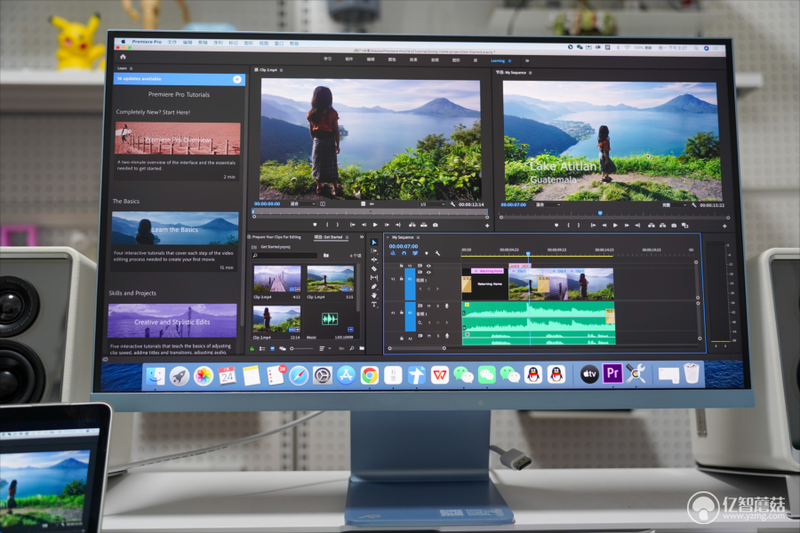Open Program monitor wrench settings
The width and height of the screenshot is (800, 533).
[x=694, y=205]
